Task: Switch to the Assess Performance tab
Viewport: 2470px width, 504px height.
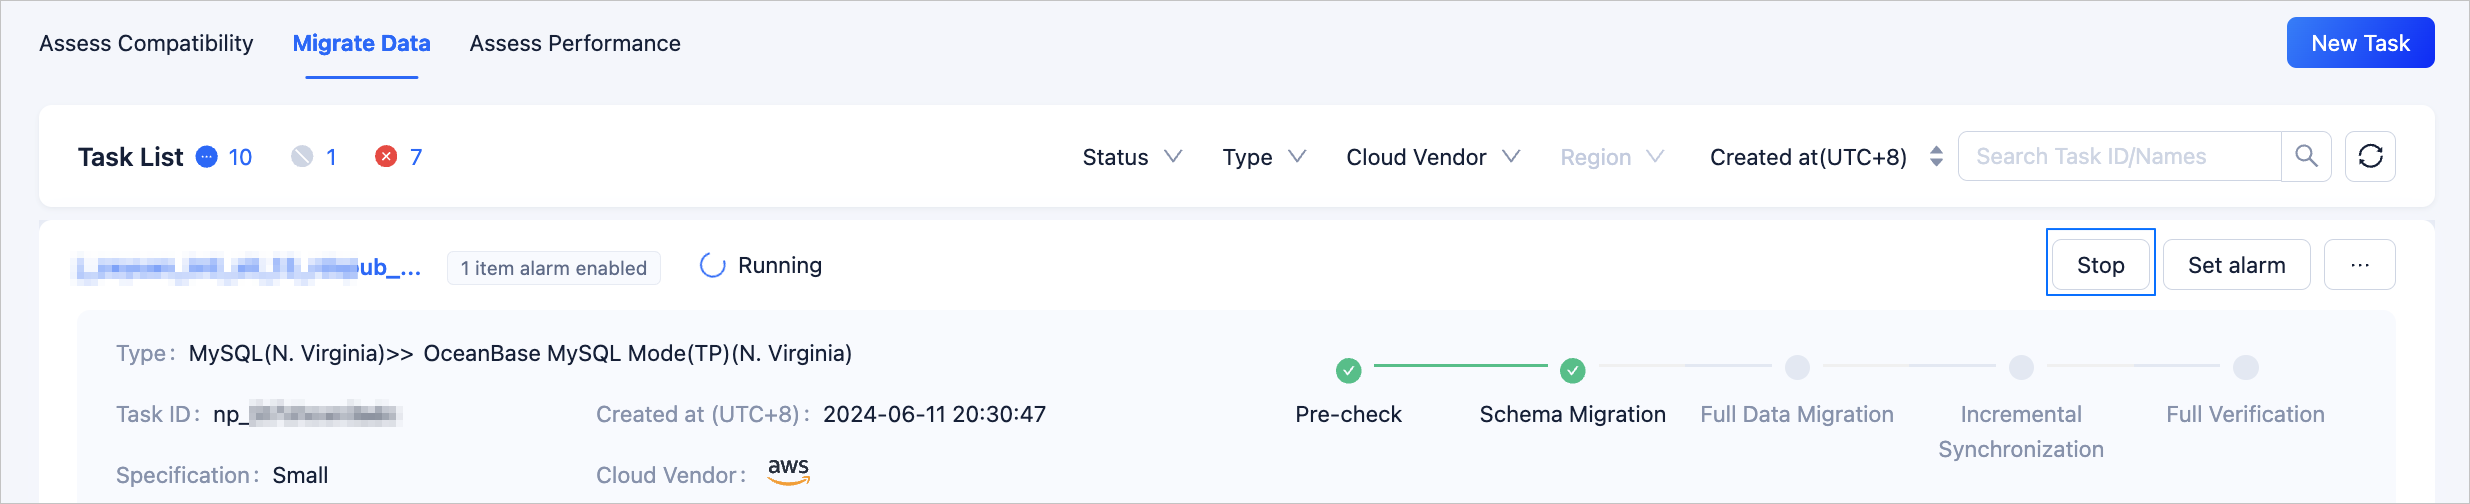Action: pyautogui.click(x=575, y=43)
